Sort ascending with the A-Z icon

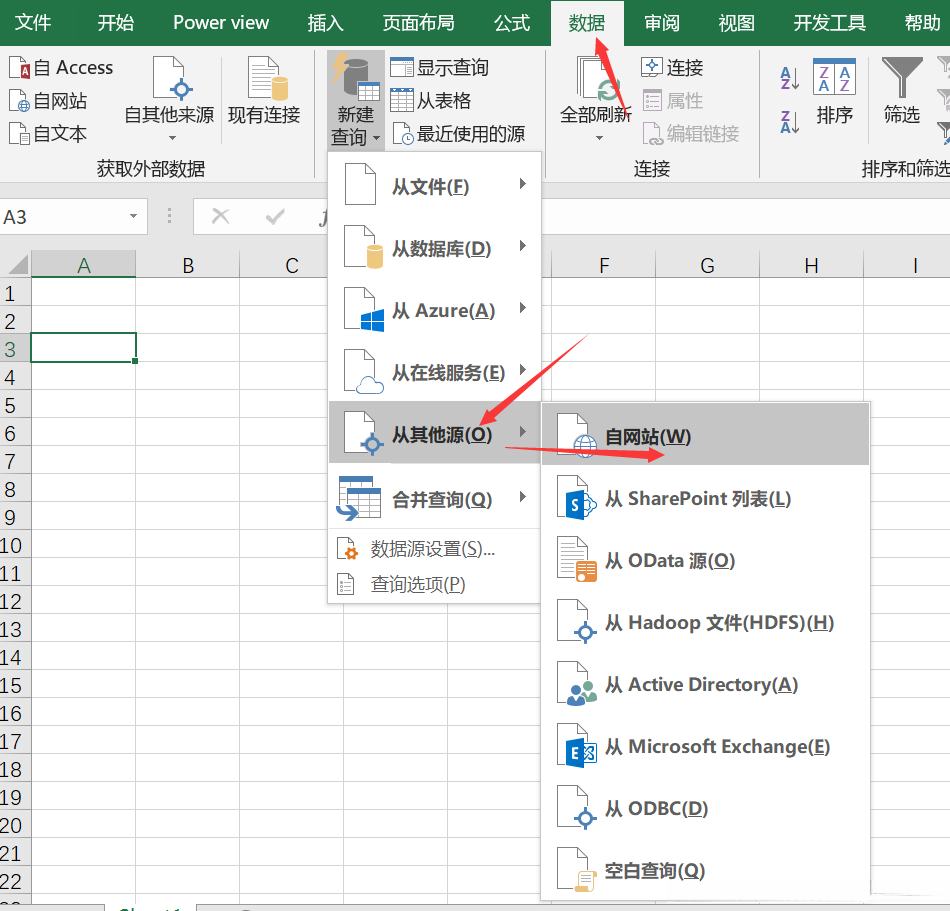[x=789, y=78]
